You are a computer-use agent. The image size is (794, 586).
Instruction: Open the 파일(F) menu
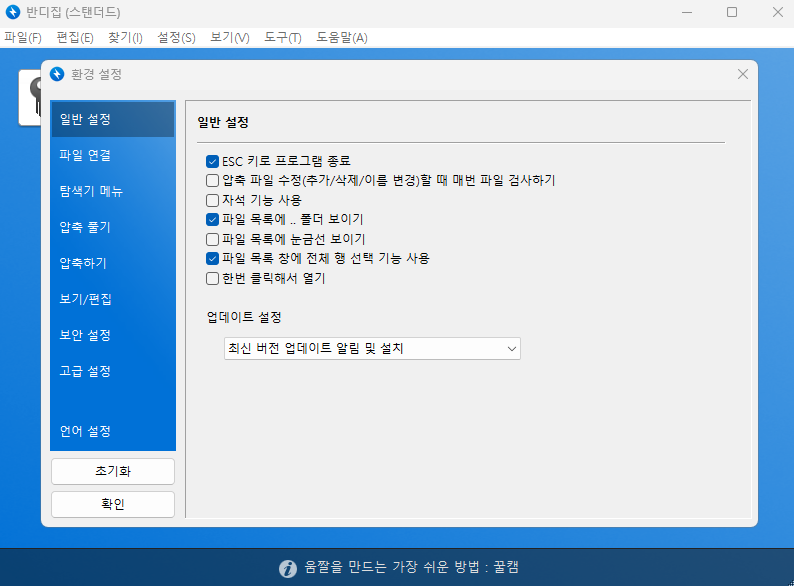[x=23, y=37]
